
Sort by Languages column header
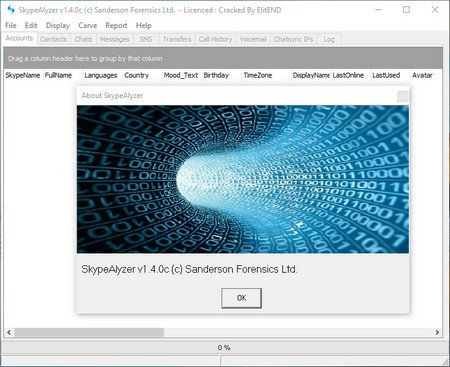[x=102, y=75]
